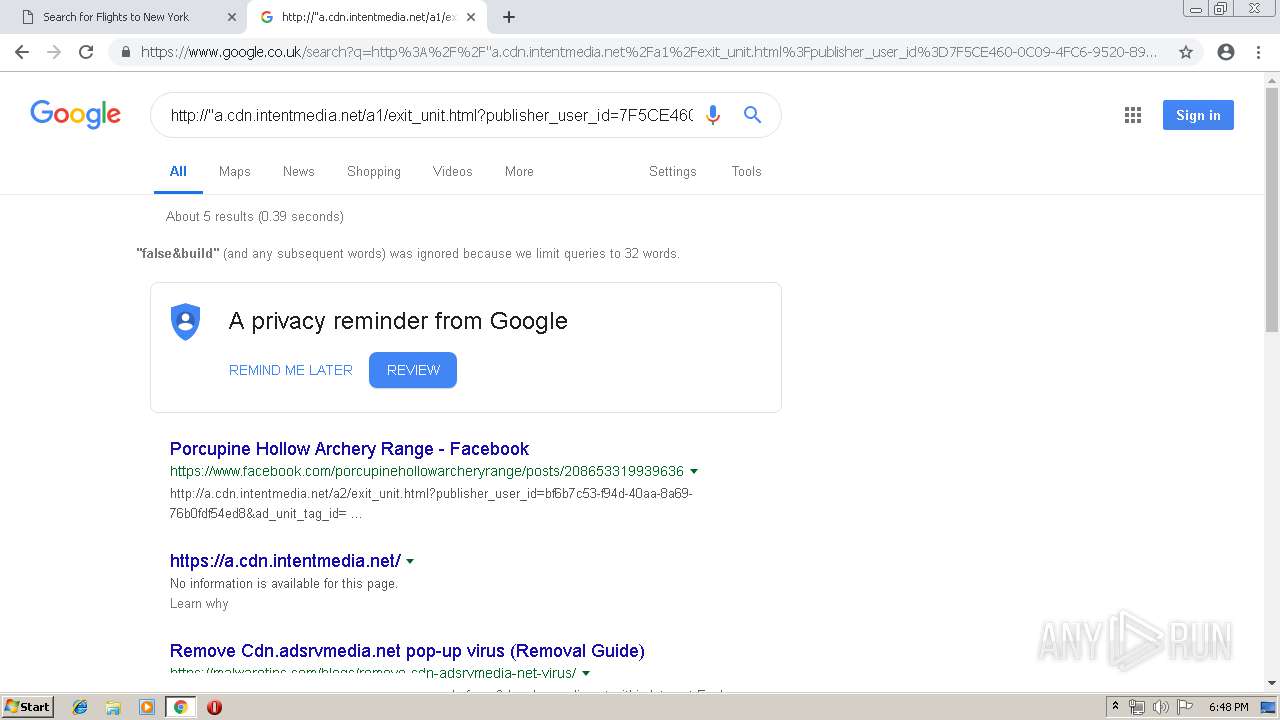1280x720 pixels.
Task: Open the https://a.cdn.intentmedia.net/ result
Action: pos(285,561)
